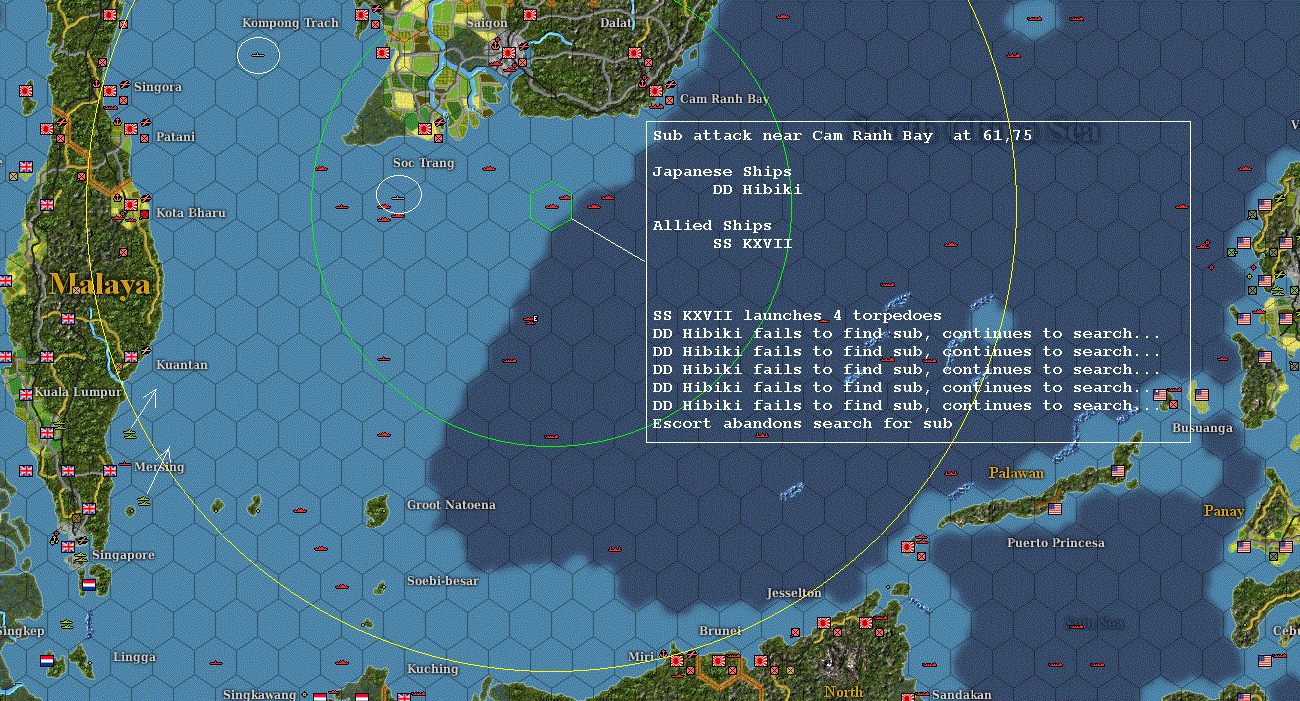Select the British flag base at Kuantan

coord(130,357)
